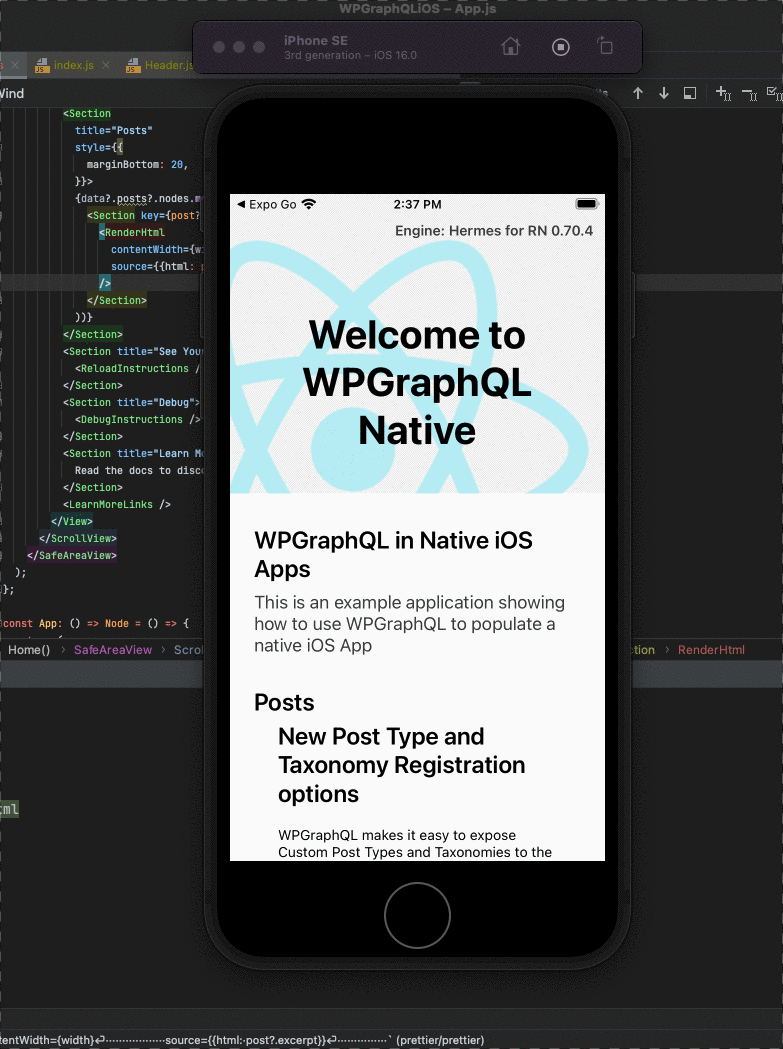Click the add selection for next occurrence icon
The width and height of the screenshot is (783, 1049).
coord(723,94)
